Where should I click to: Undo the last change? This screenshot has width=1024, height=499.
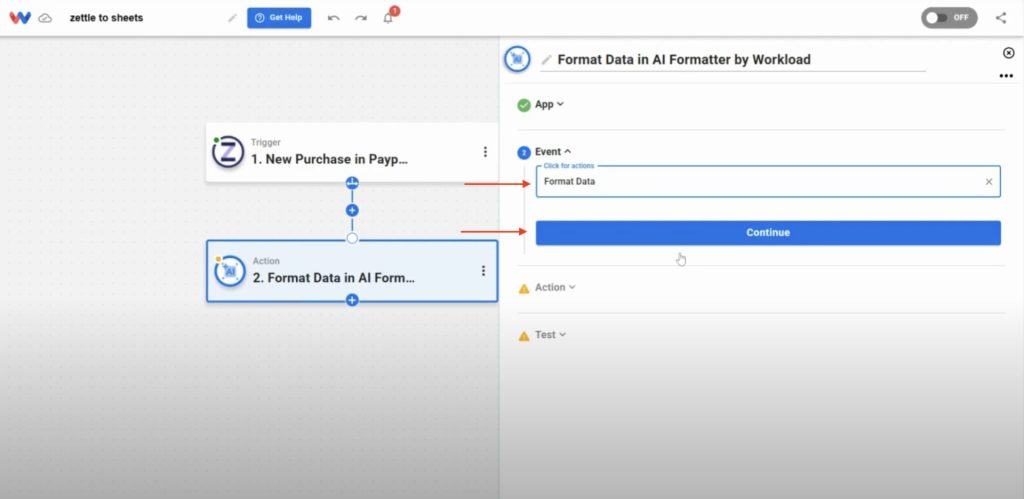pos(334,18)
